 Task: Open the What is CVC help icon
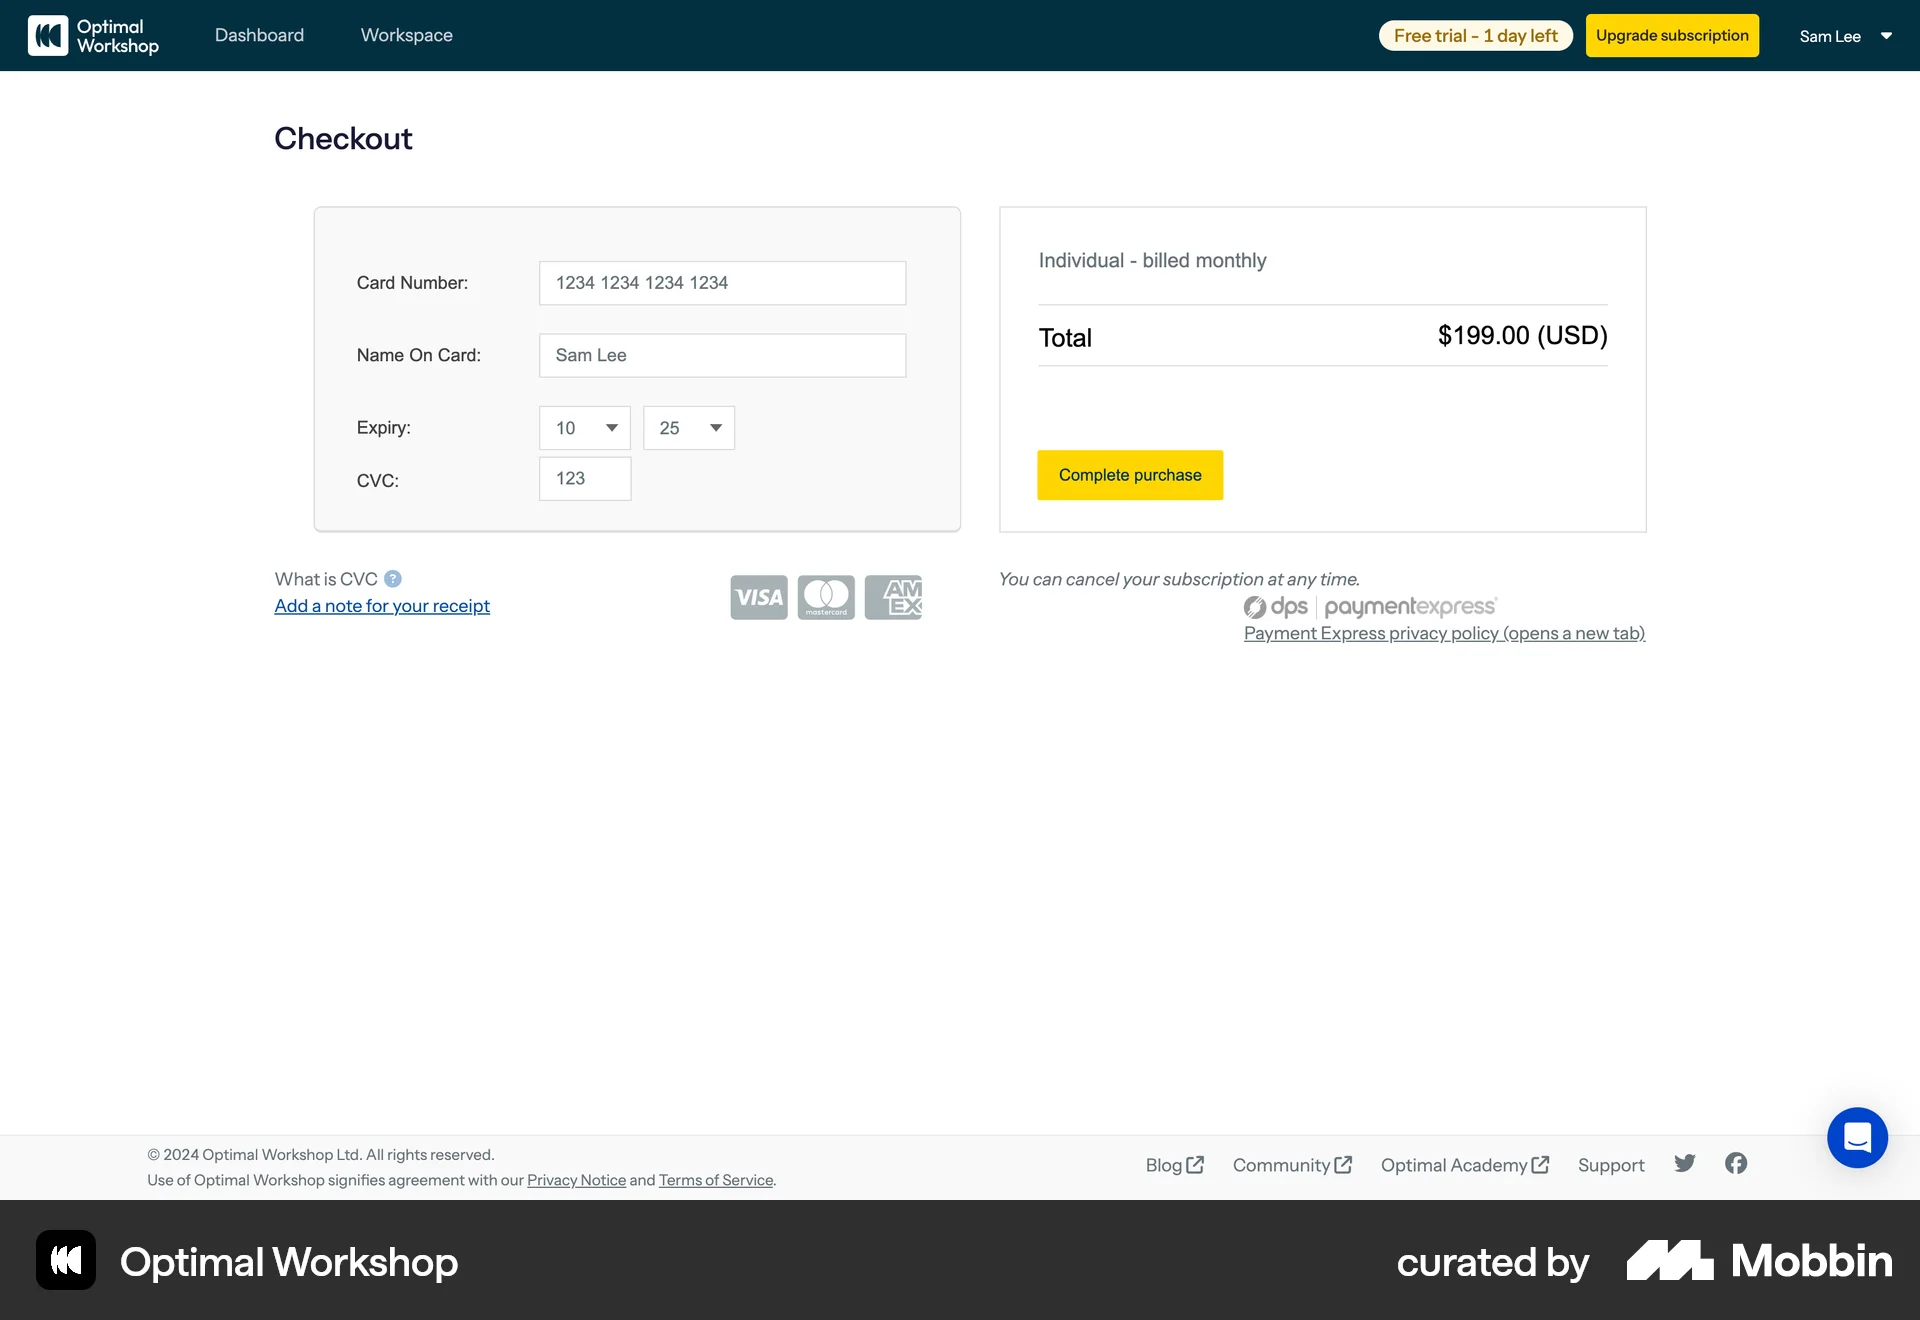[x=392, y=579]
